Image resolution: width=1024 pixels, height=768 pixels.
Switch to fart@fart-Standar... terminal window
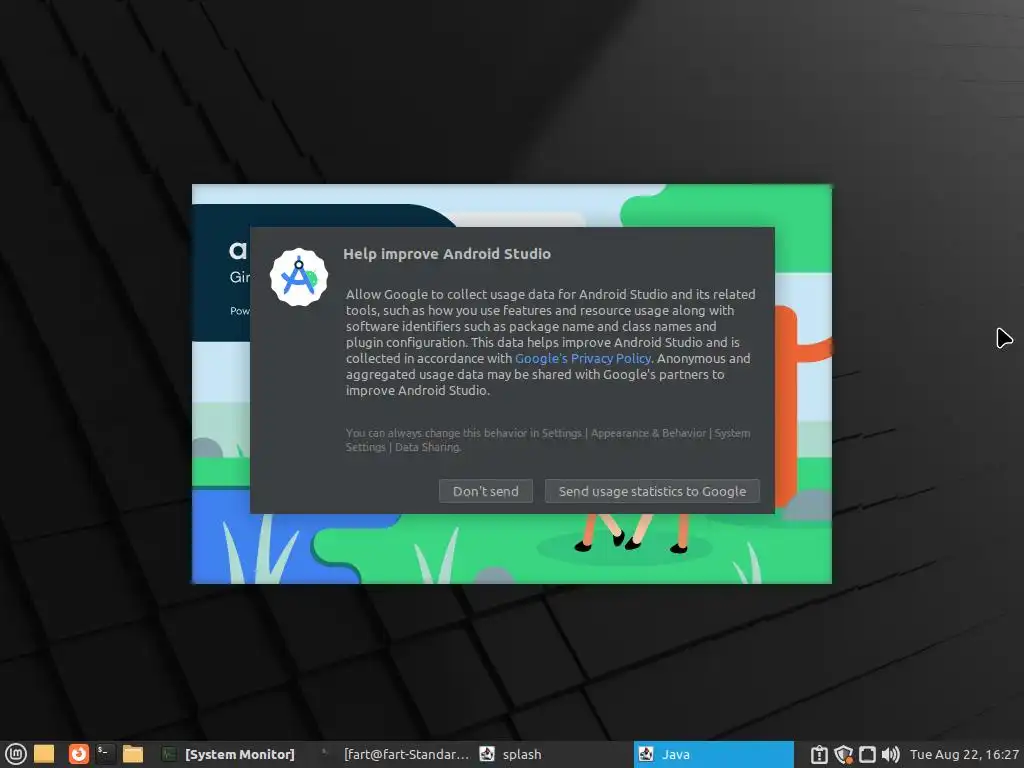395,754
